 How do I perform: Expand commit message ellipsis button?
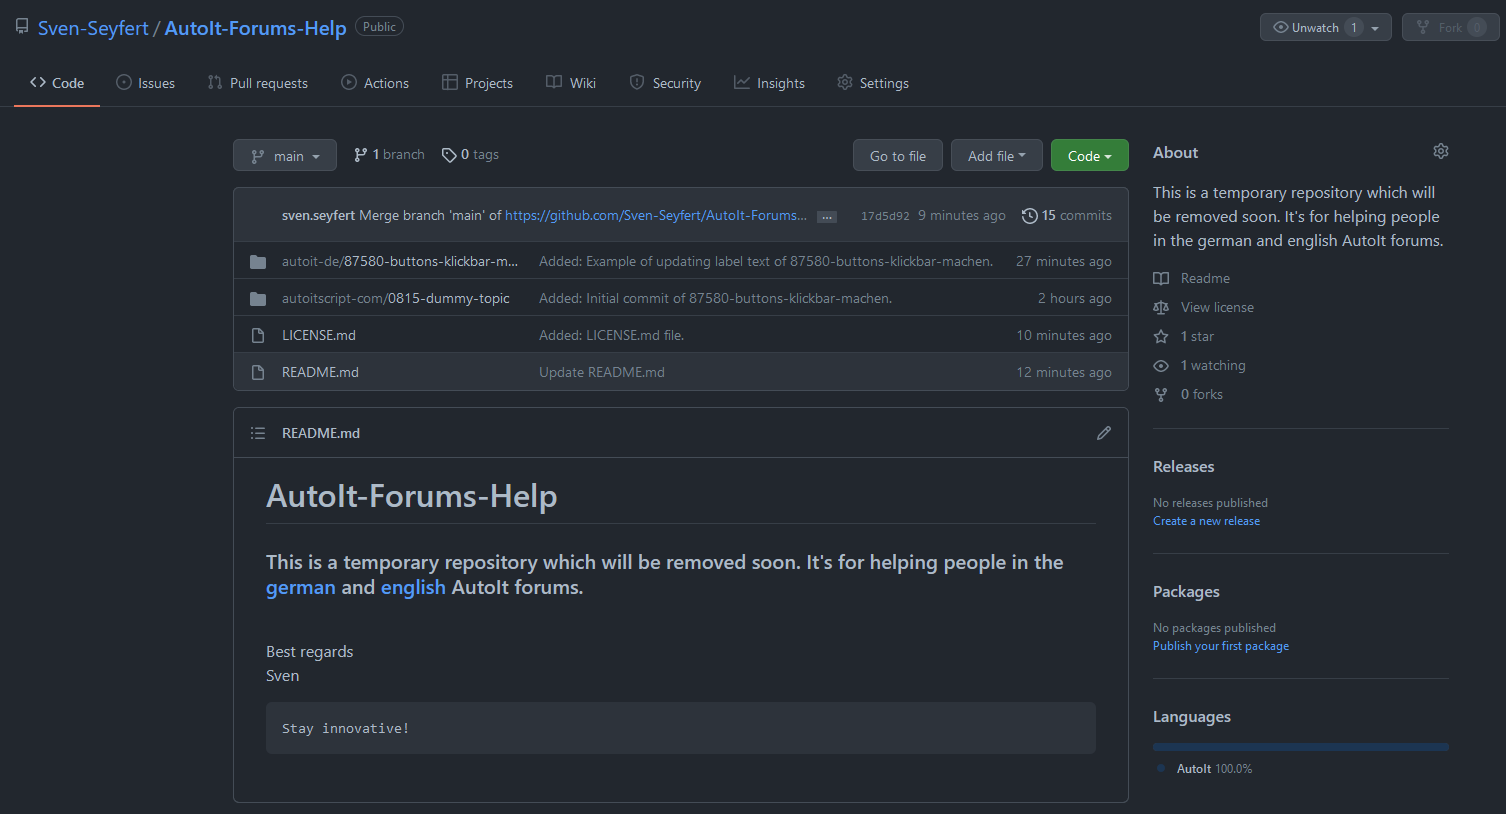[x=826, y=217]
